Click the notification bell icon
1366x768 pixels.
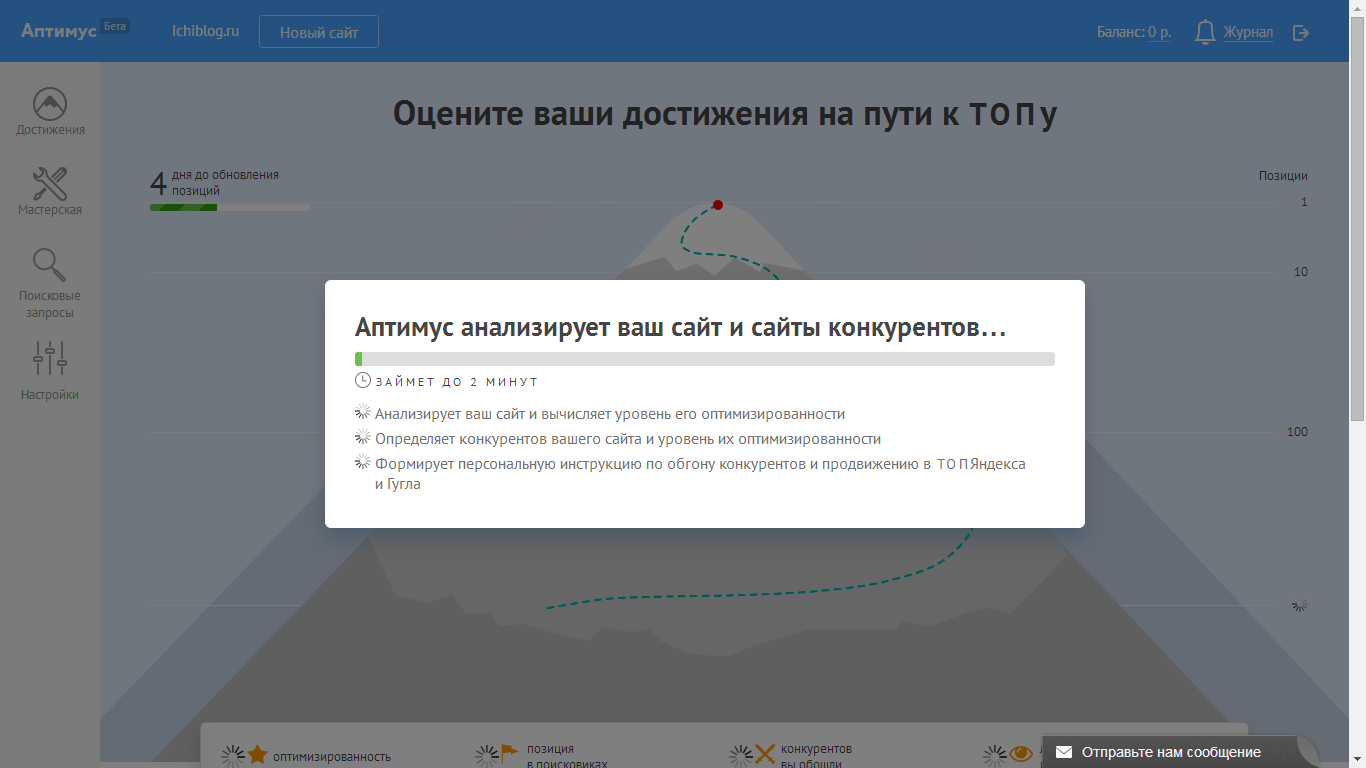(1206, 32)
